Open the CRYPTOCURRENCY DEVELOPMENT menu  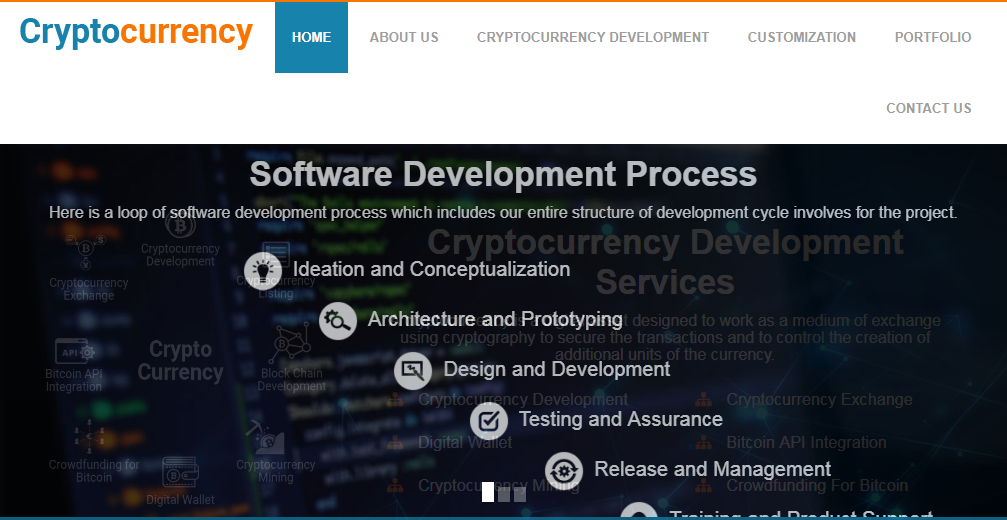click(593, 37)
